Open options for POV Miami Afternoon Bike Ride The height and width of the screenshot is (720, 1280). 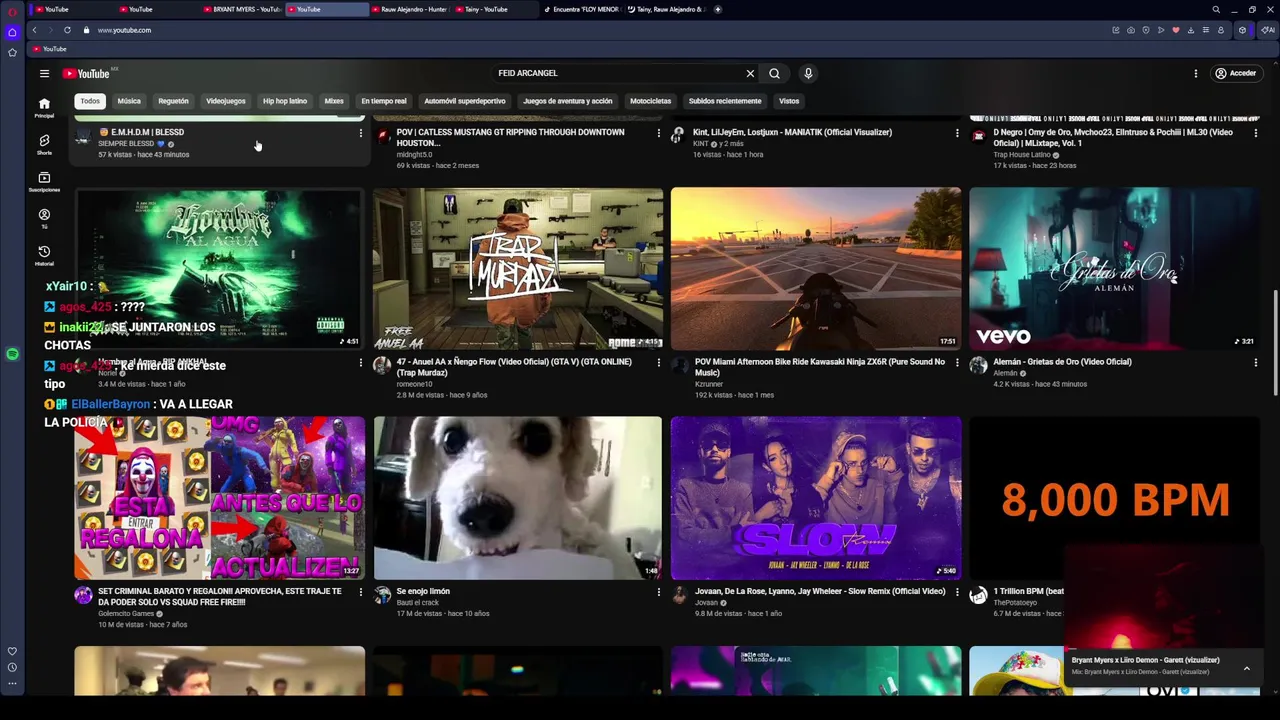click(956, 363)
